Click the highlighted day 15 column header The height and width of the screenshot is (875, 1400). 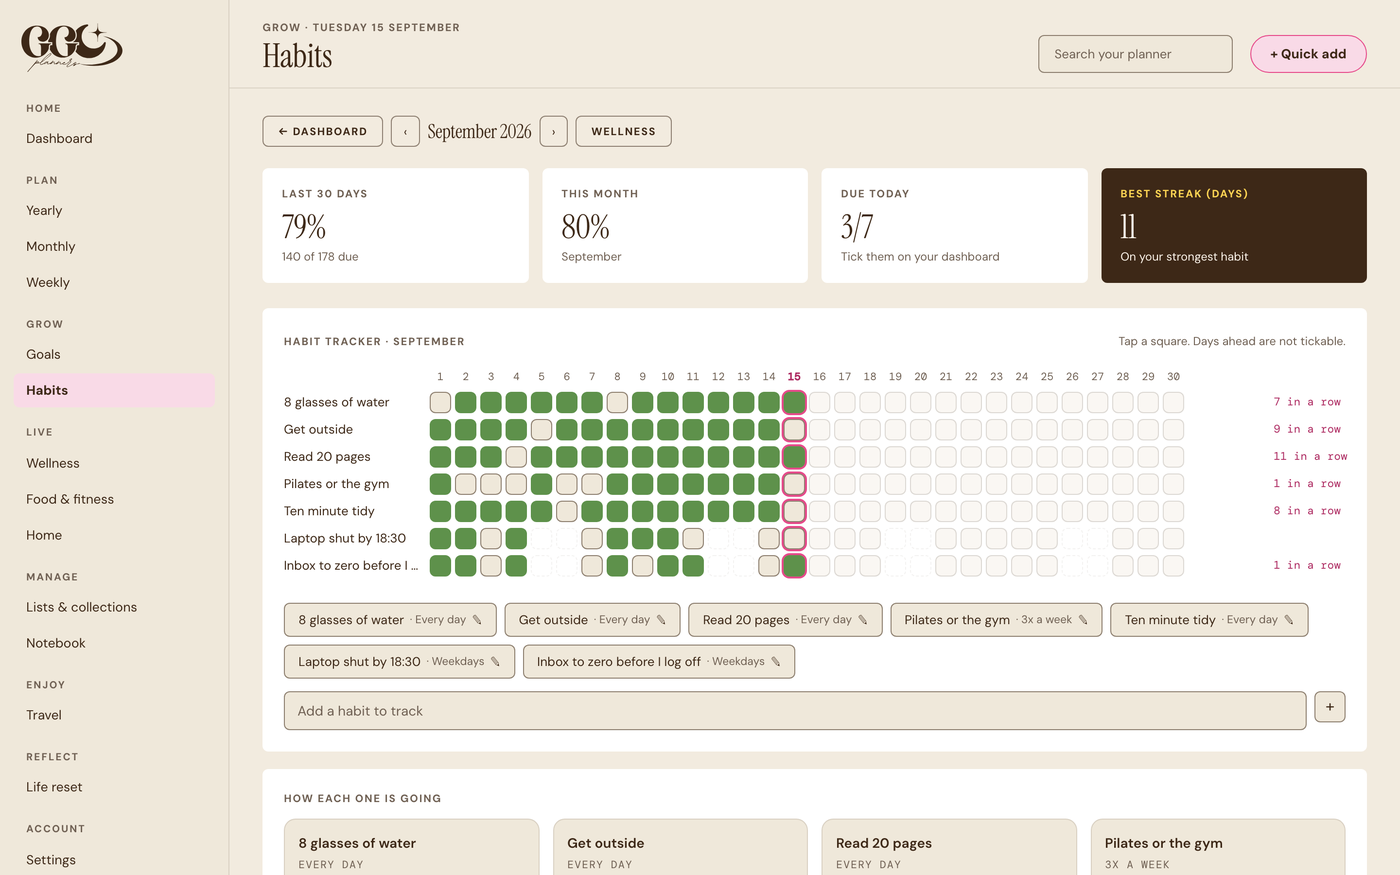pos(794,377)
